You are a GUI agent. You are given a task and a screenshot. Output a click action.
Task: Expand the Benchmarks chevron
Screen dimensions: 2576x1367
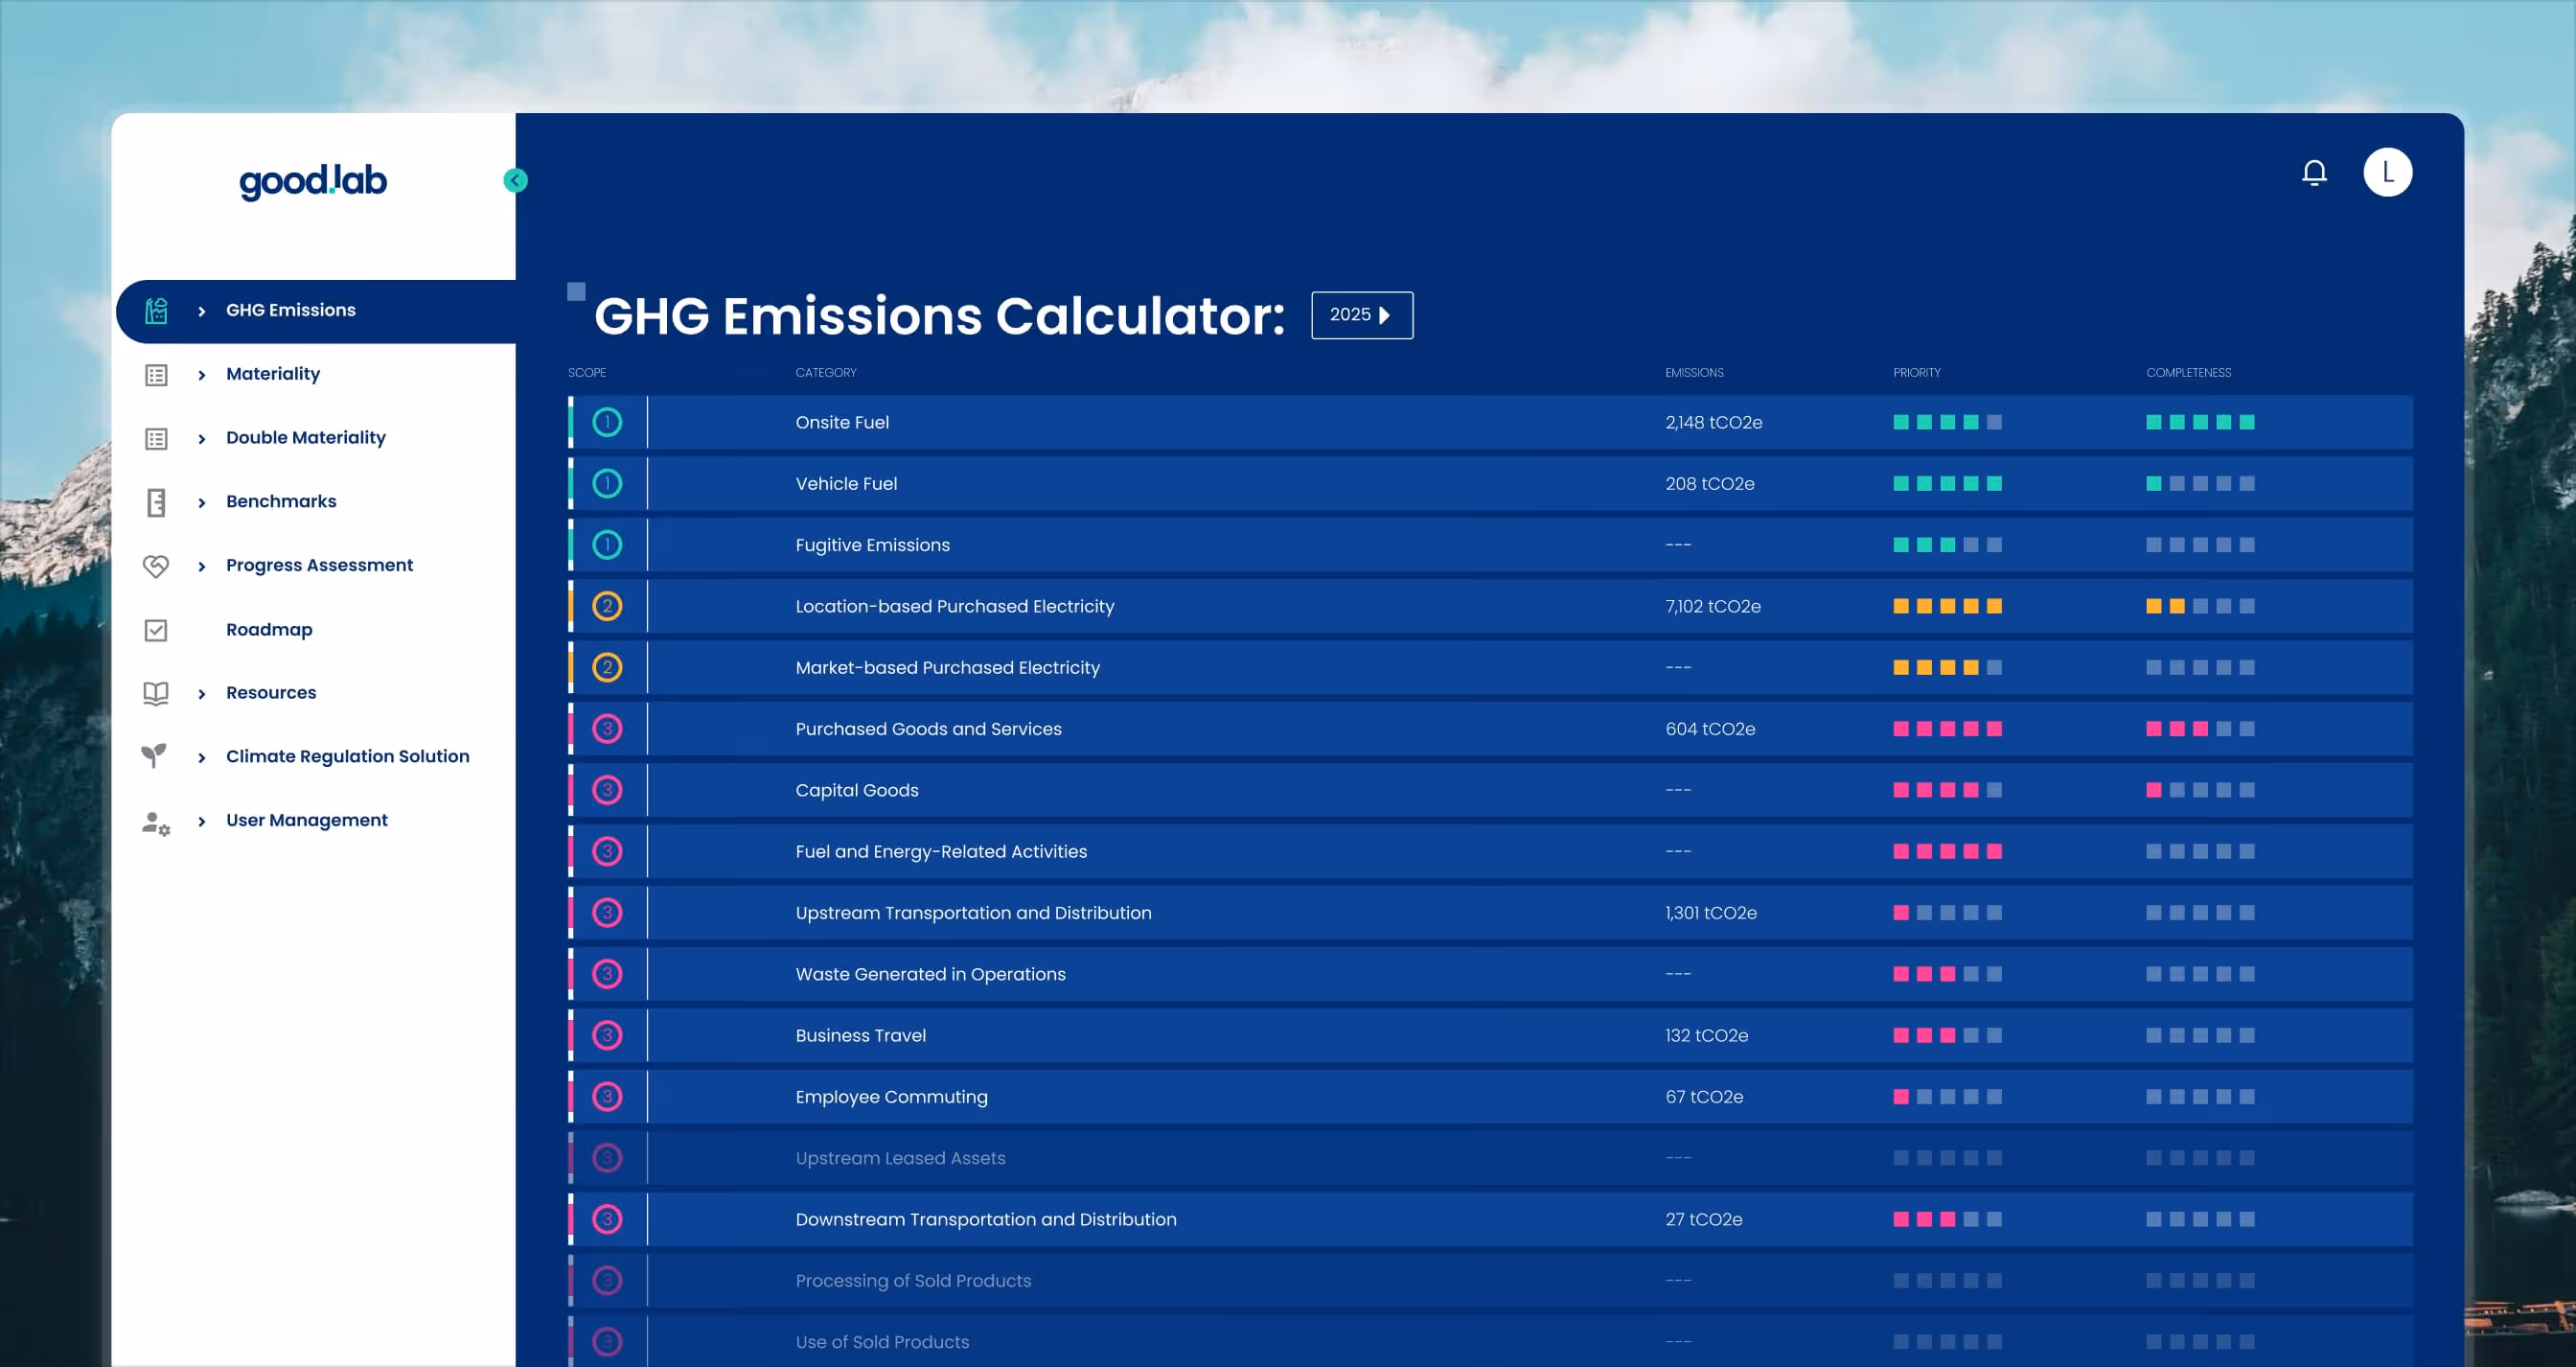click(202, 502)
